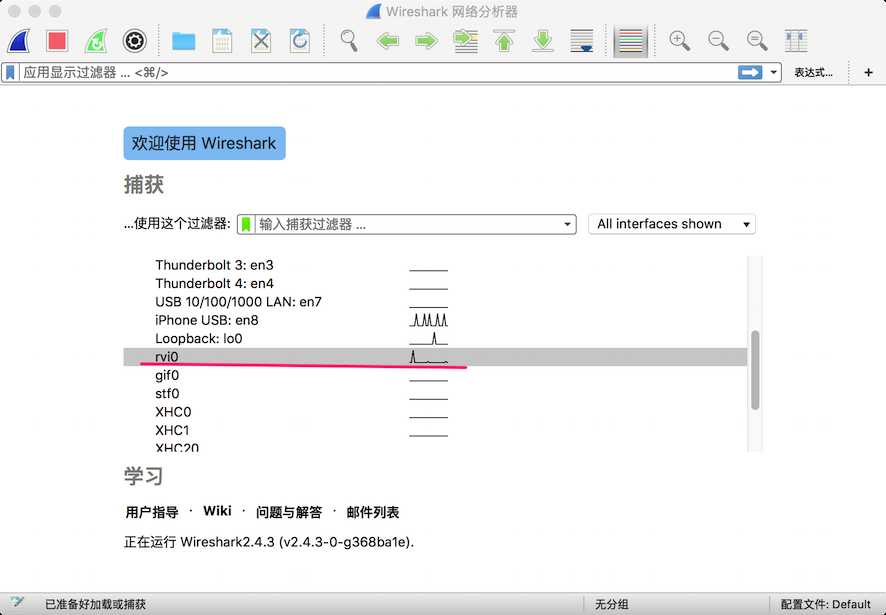Viewport: 886px width, 615px height.
Task: Toggle packet colorization rules icon
Action: click(x=631, y=41)
